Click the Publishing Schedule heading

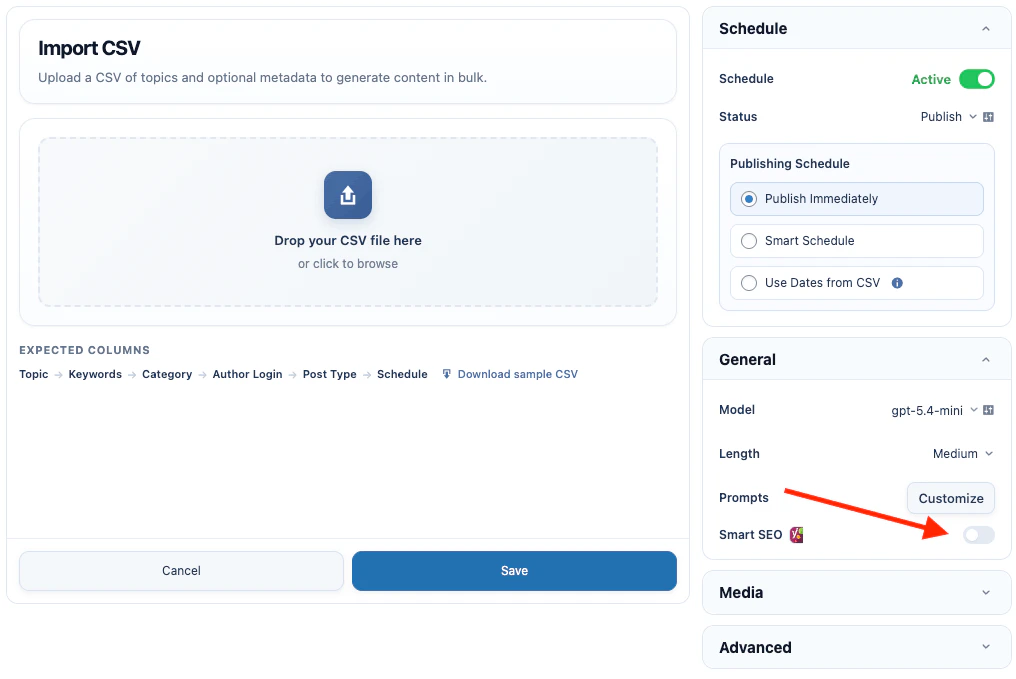point(790,163)
